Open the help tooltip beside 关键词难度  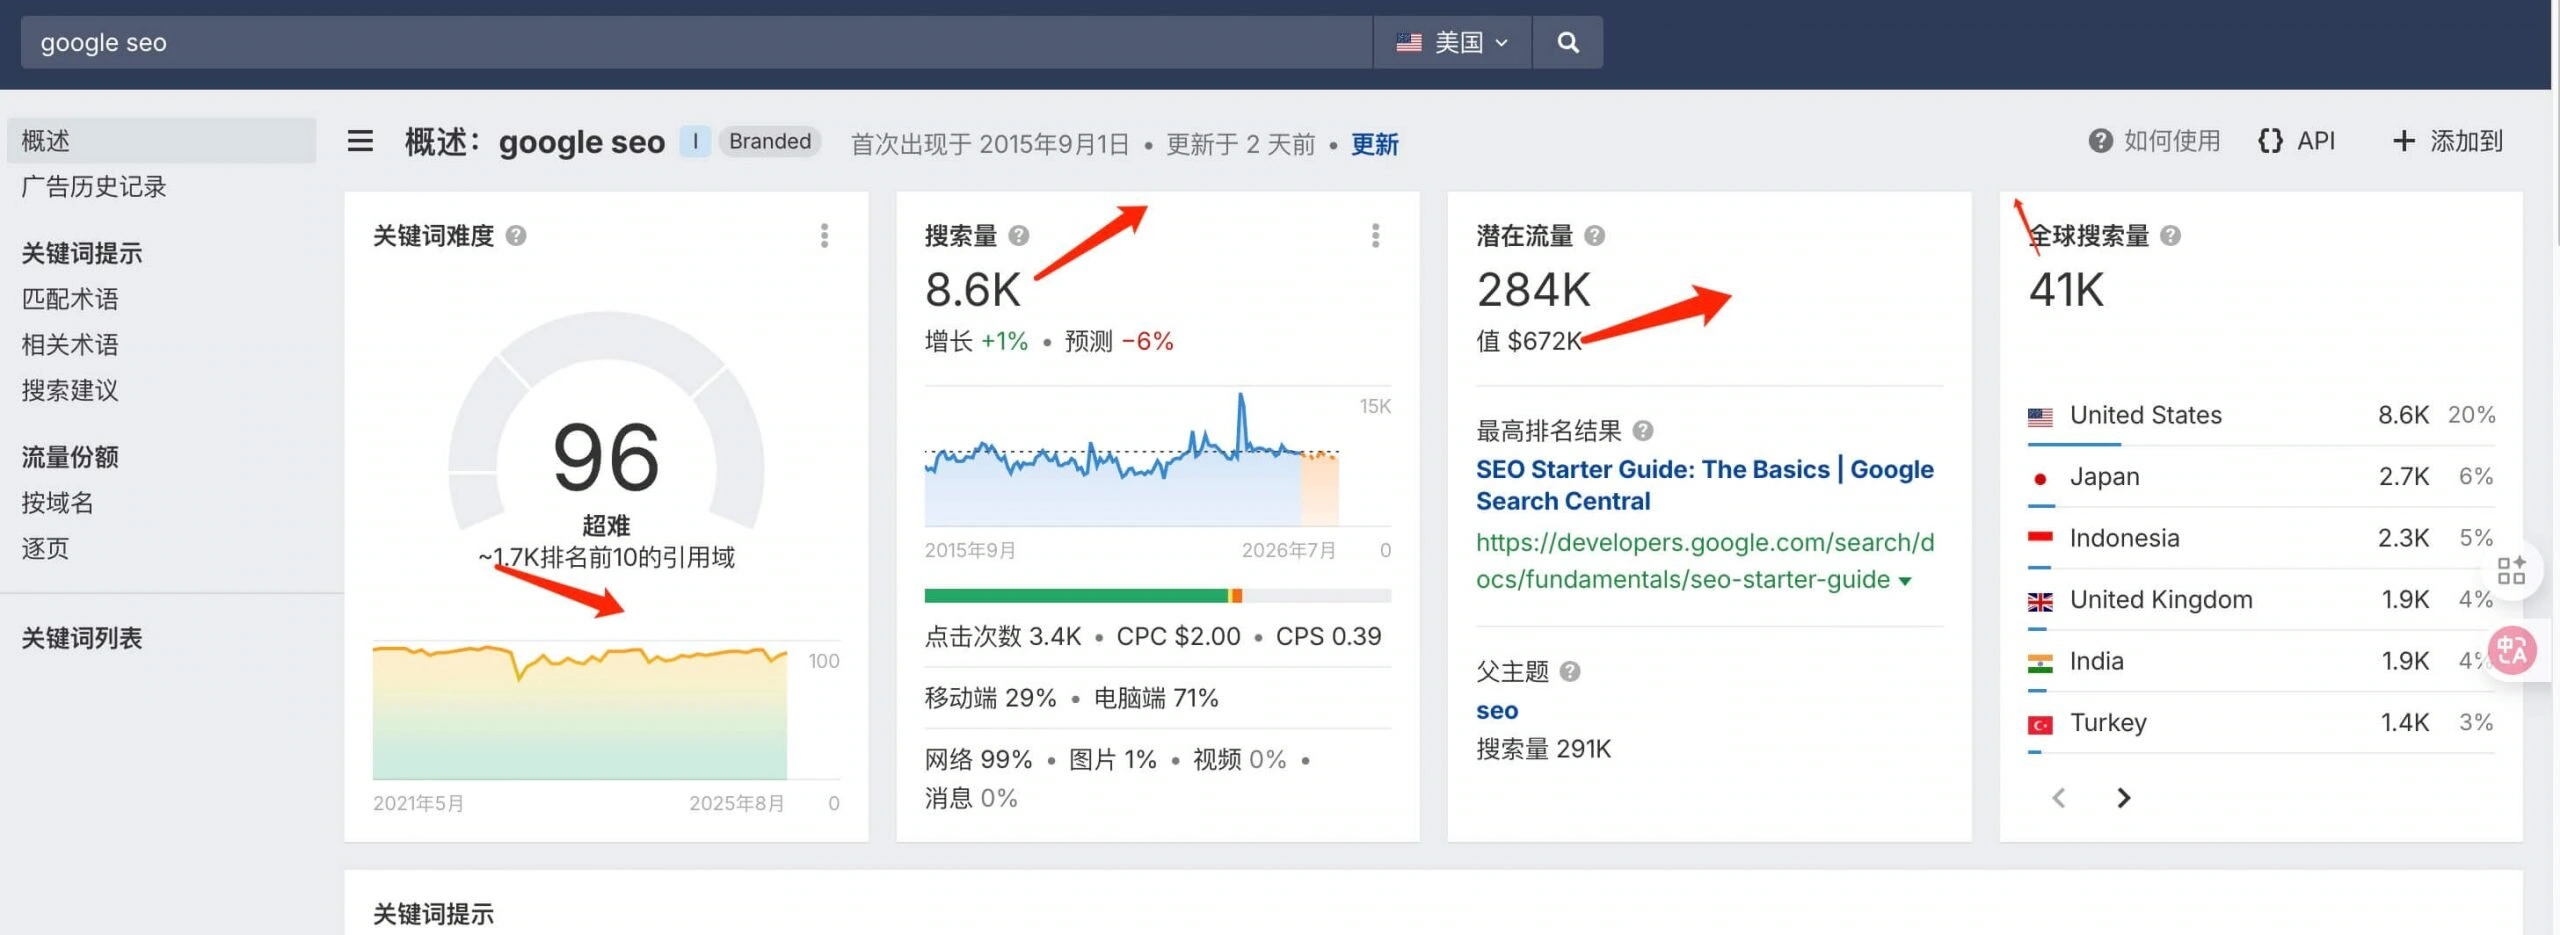(516, 236)
